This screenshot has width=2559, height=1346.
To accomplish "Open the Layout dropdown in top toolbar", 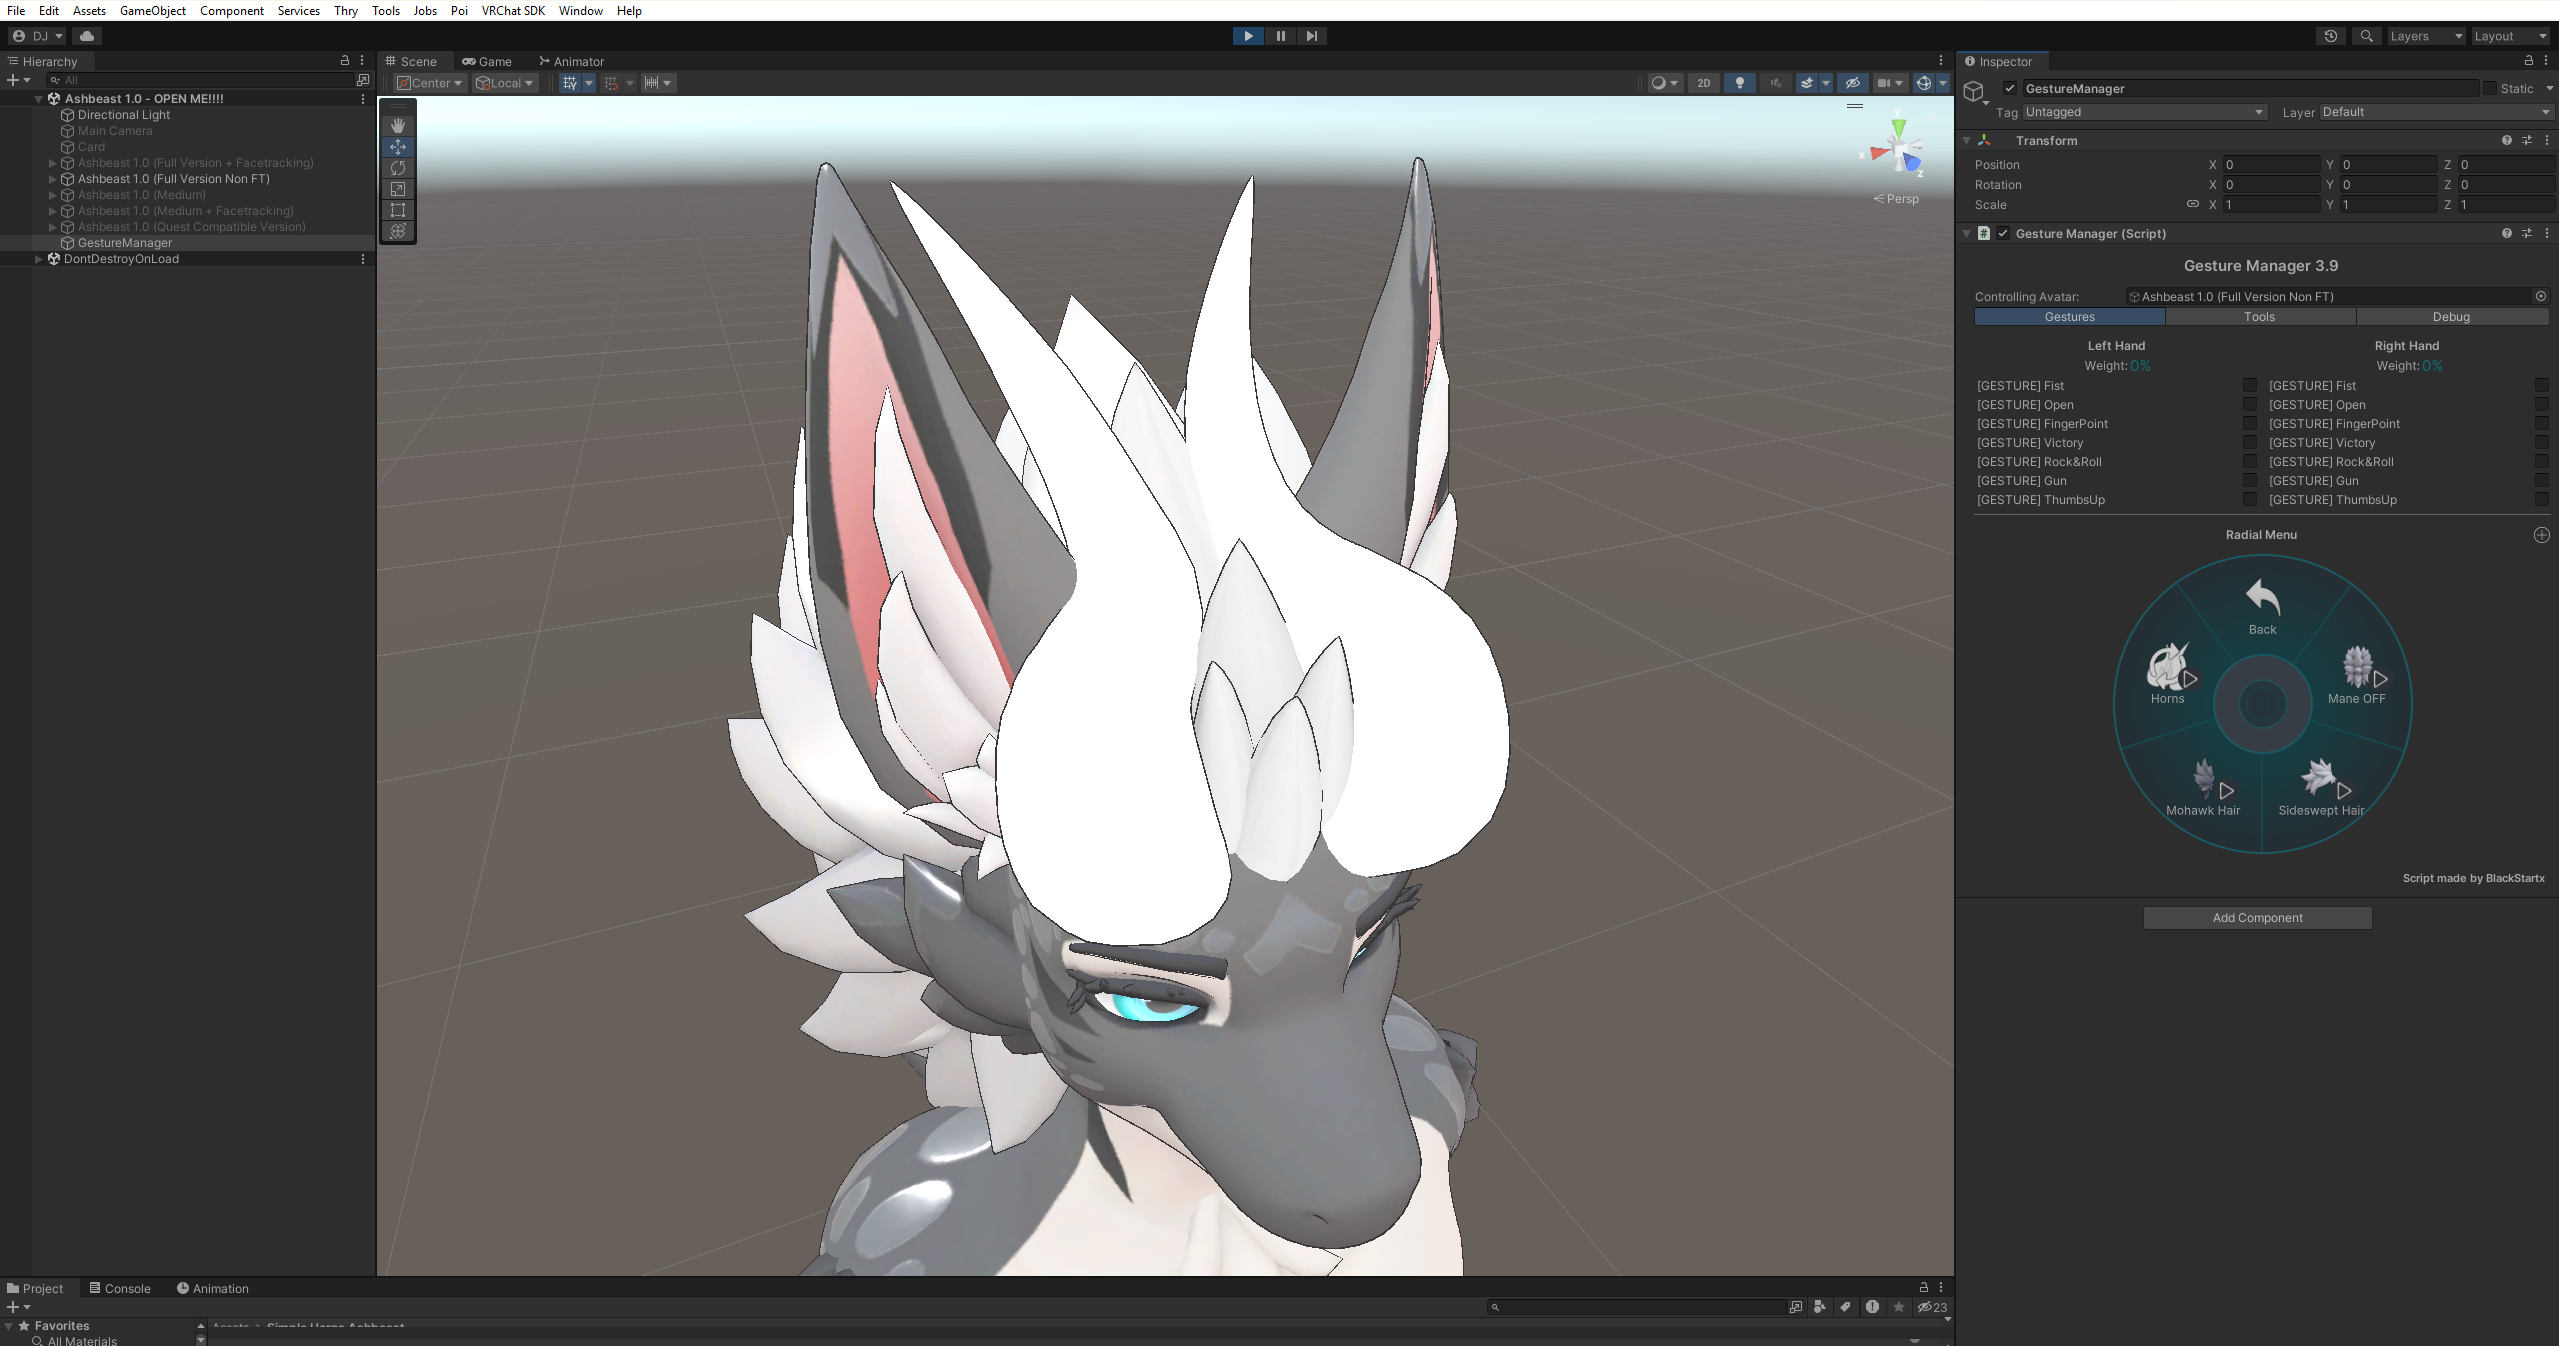I will click(x=2511, y=36).
